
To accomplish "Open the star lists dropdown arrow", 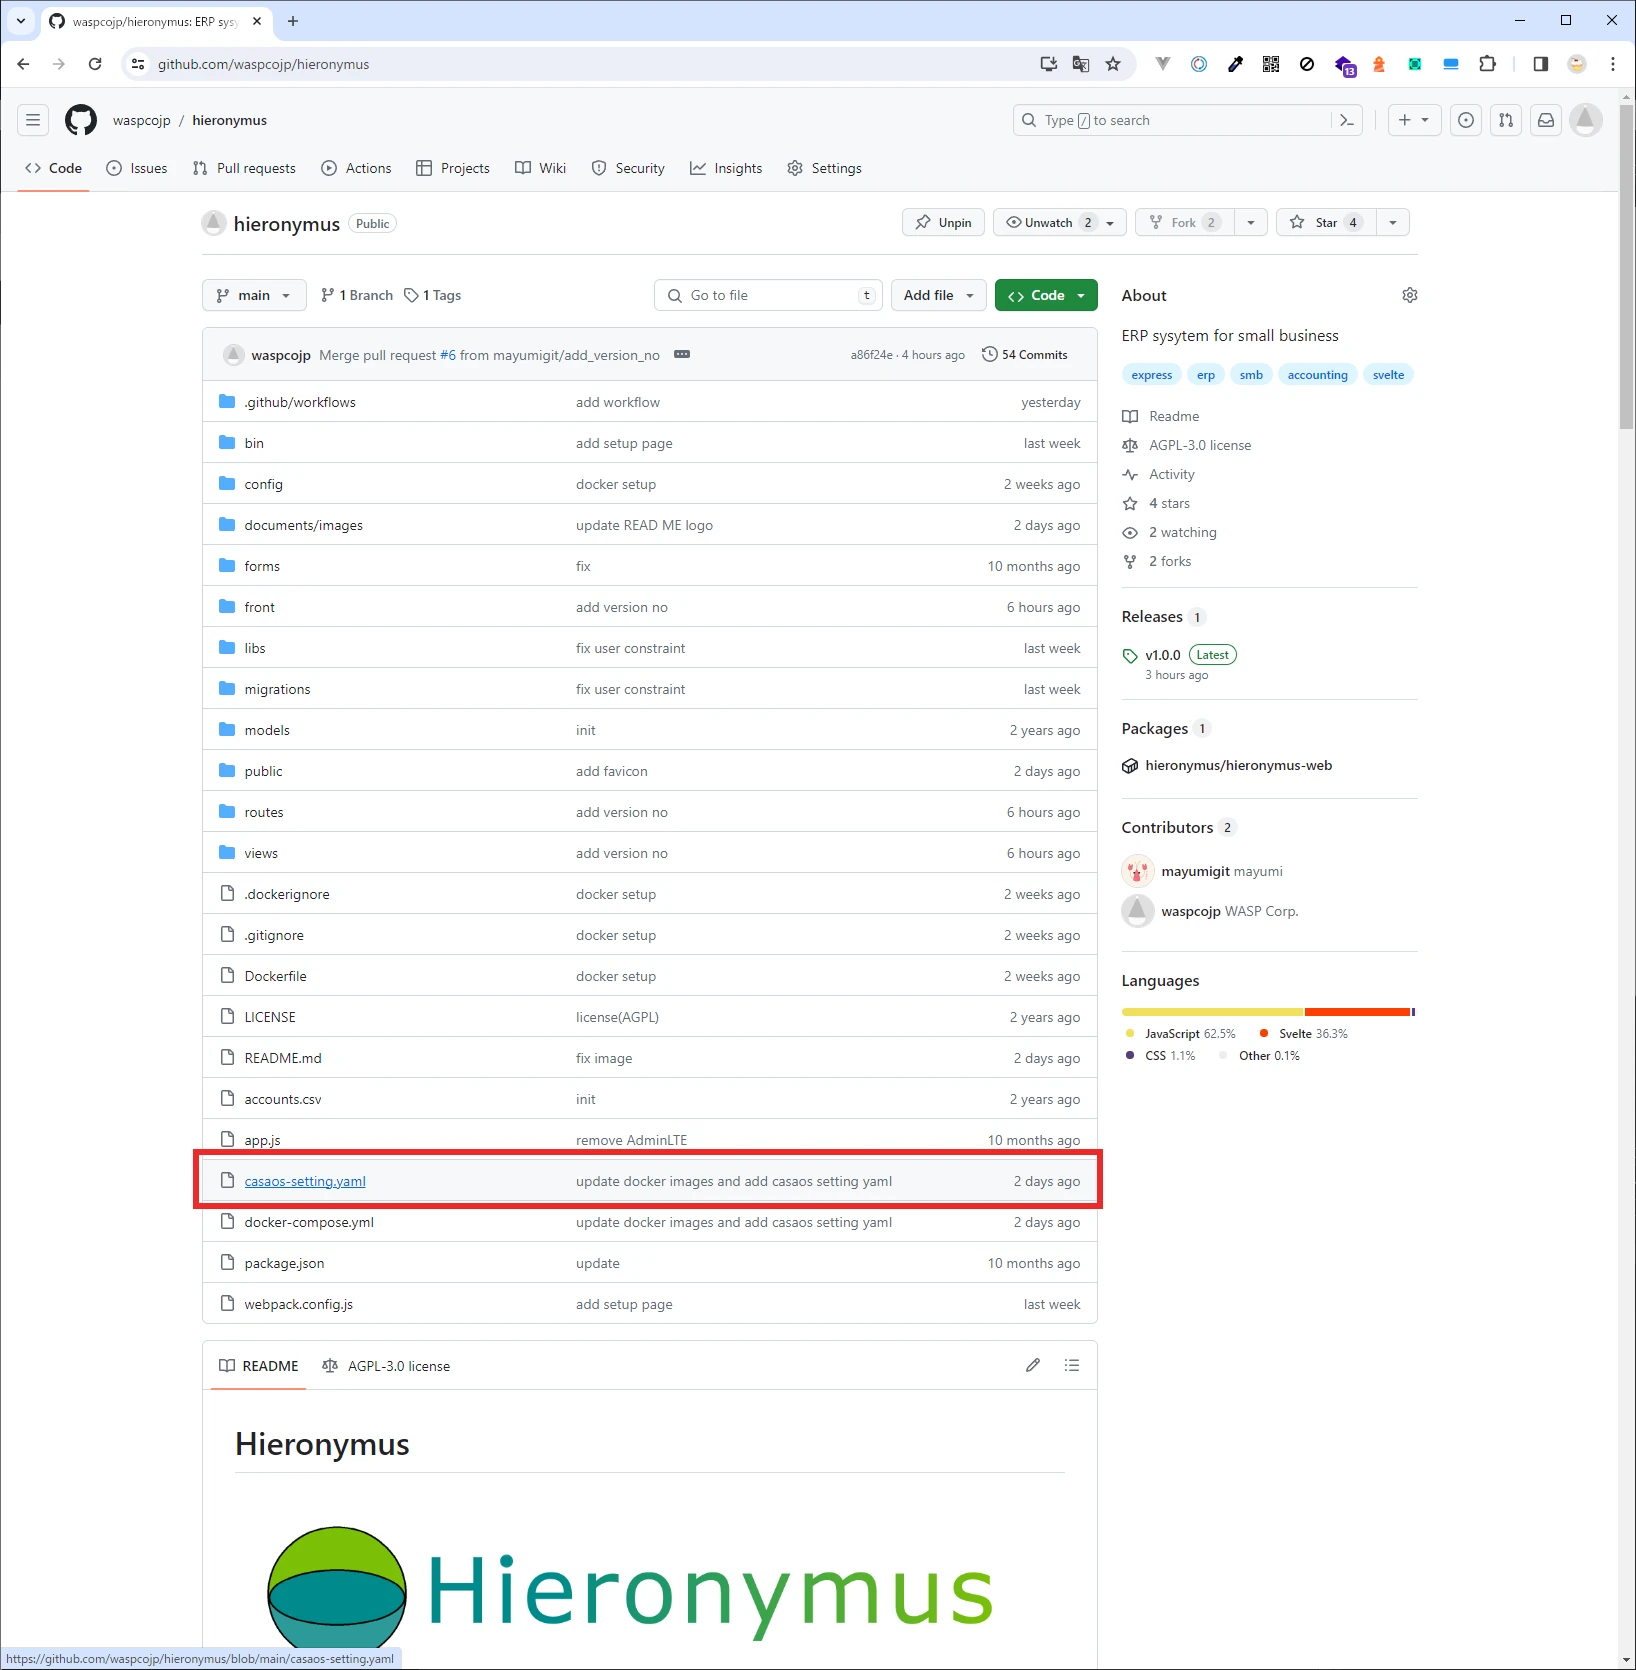I will 1393,222.
